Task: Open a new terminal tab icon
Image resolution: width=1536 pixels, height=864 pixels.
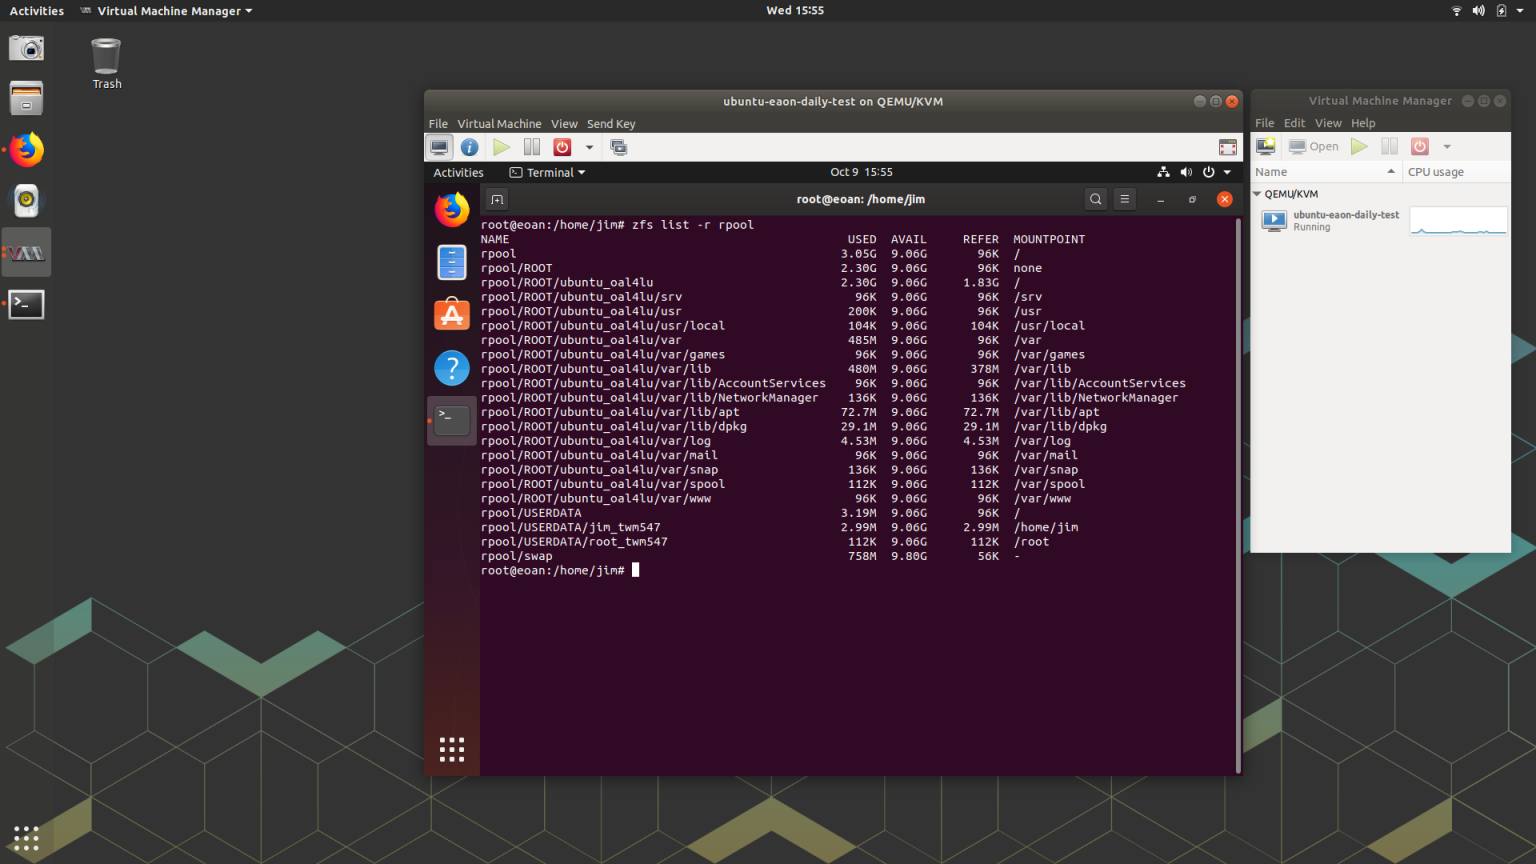Action: (x=497, y=199)
